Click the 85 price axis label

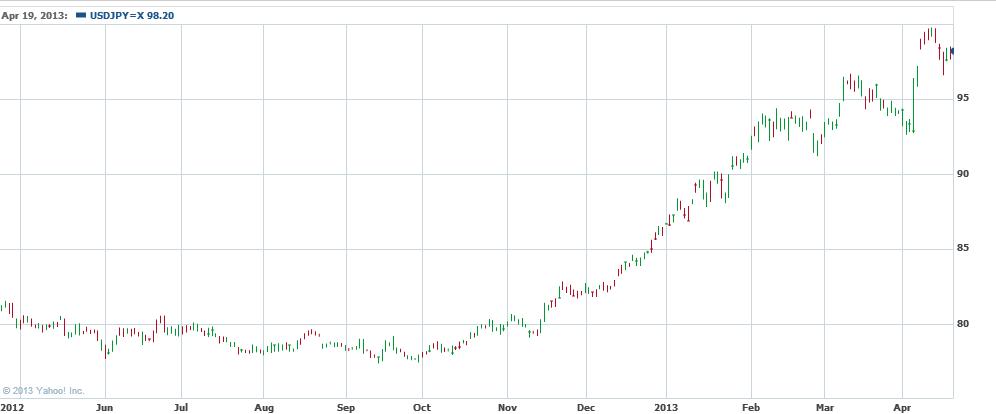[x=964, y=247]
